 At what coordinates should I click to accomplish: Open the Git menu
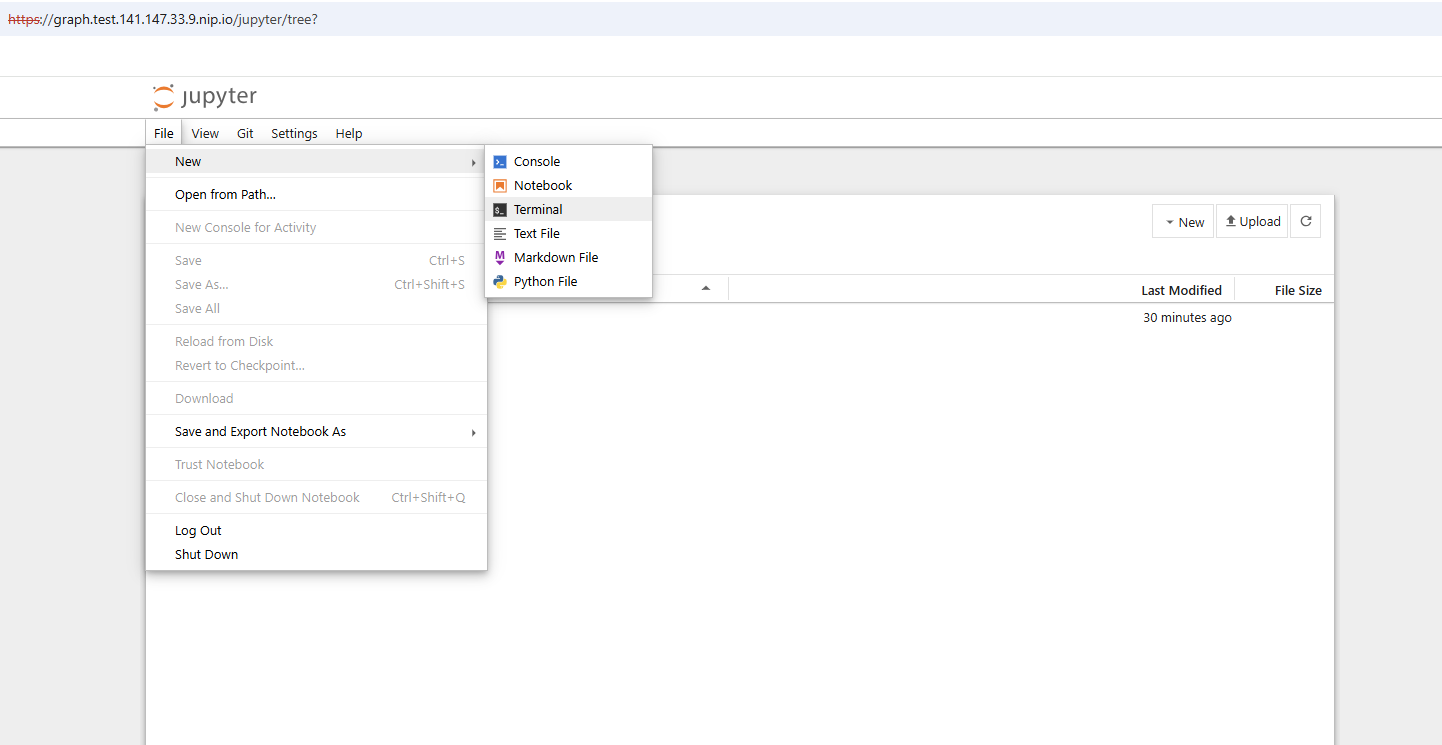(244, 133)
